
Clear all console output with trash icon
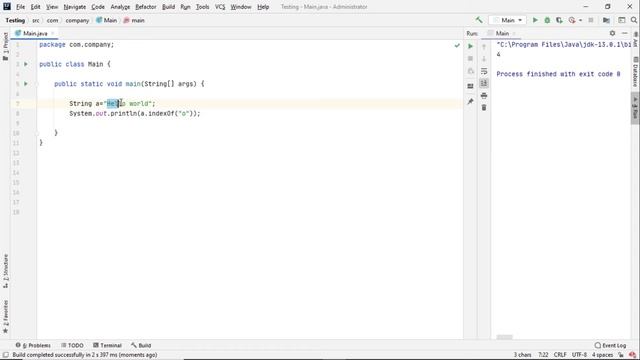[x=484, y=107]
